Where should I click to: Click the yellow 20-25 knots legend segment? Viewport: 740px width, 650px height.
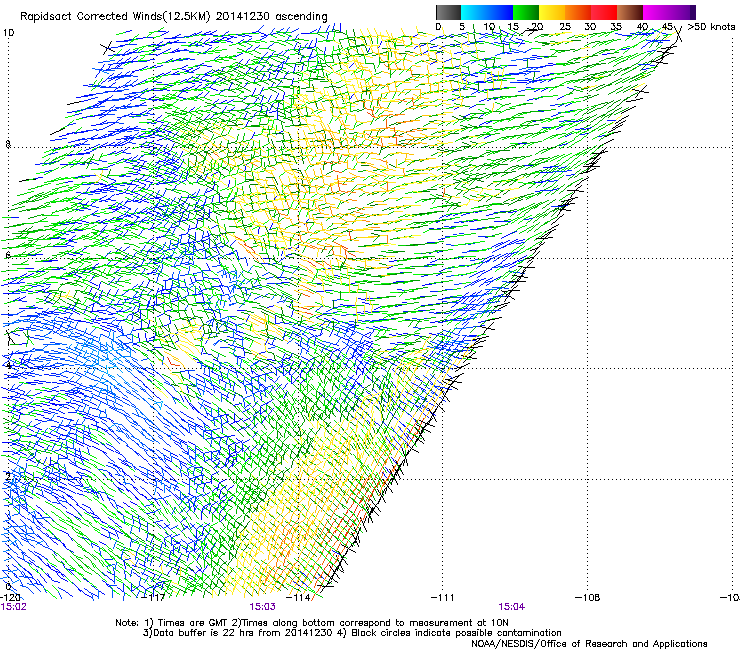[552, 12]
